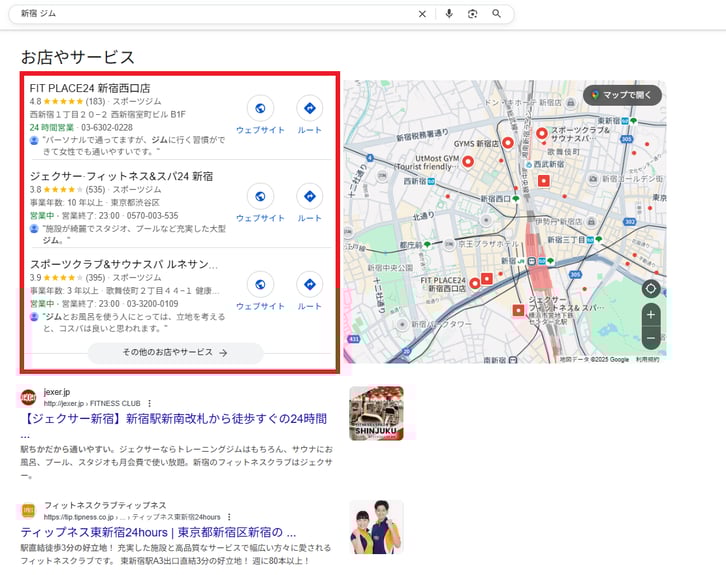The width and height of the screenshot is (726, 575).
Task: Zoom out the map with minus button
Action: 651,338
